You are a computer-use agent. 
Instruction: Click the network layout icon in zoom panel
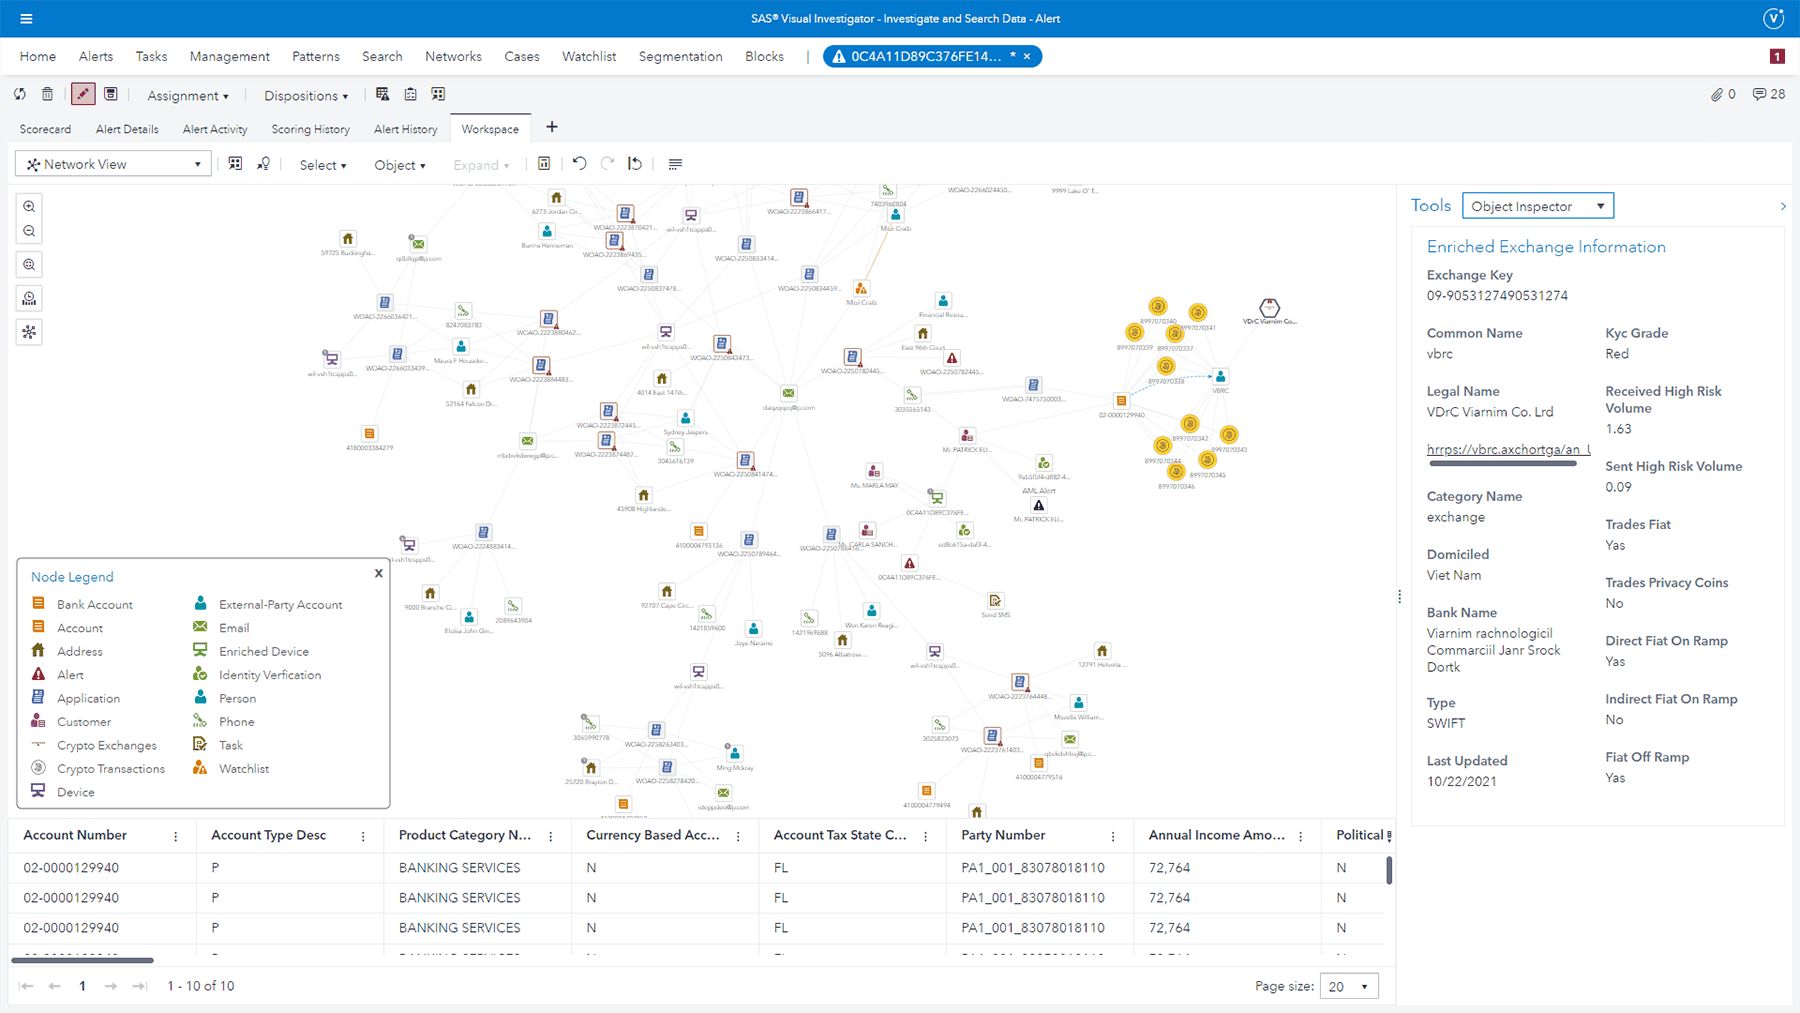(29, 332)
